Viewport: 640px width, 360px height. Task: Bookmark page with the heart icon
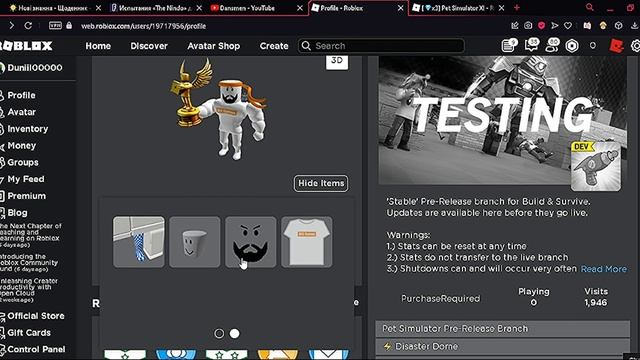click(568, 26)
